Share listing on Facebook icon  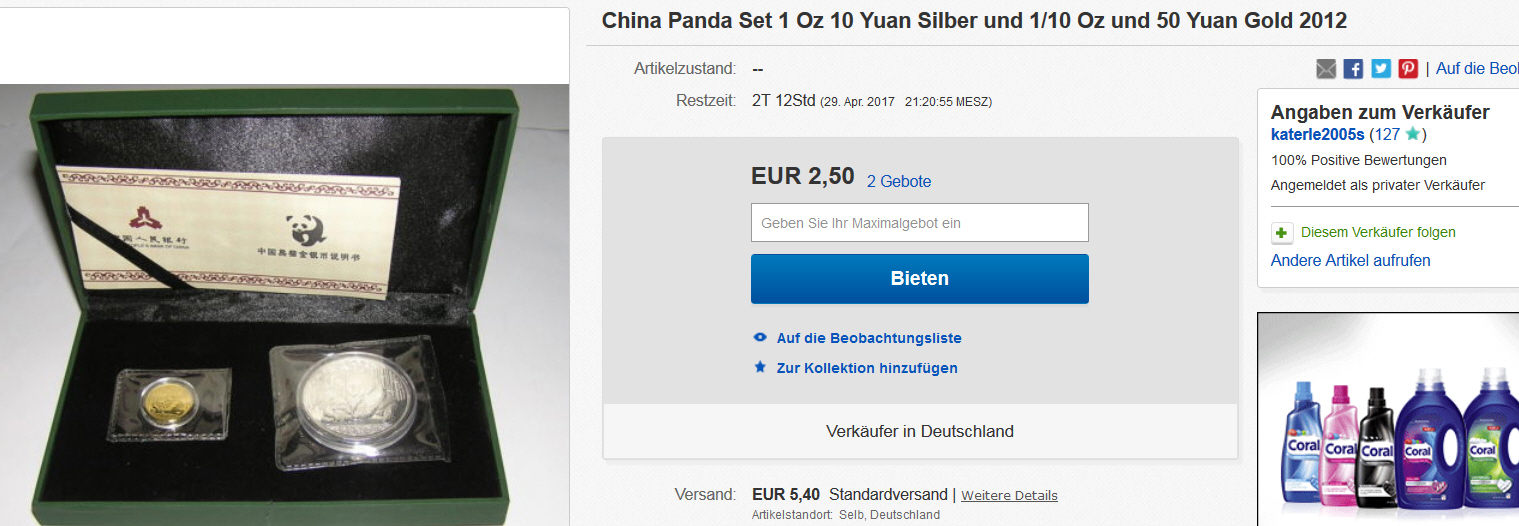pos(1353,69)
